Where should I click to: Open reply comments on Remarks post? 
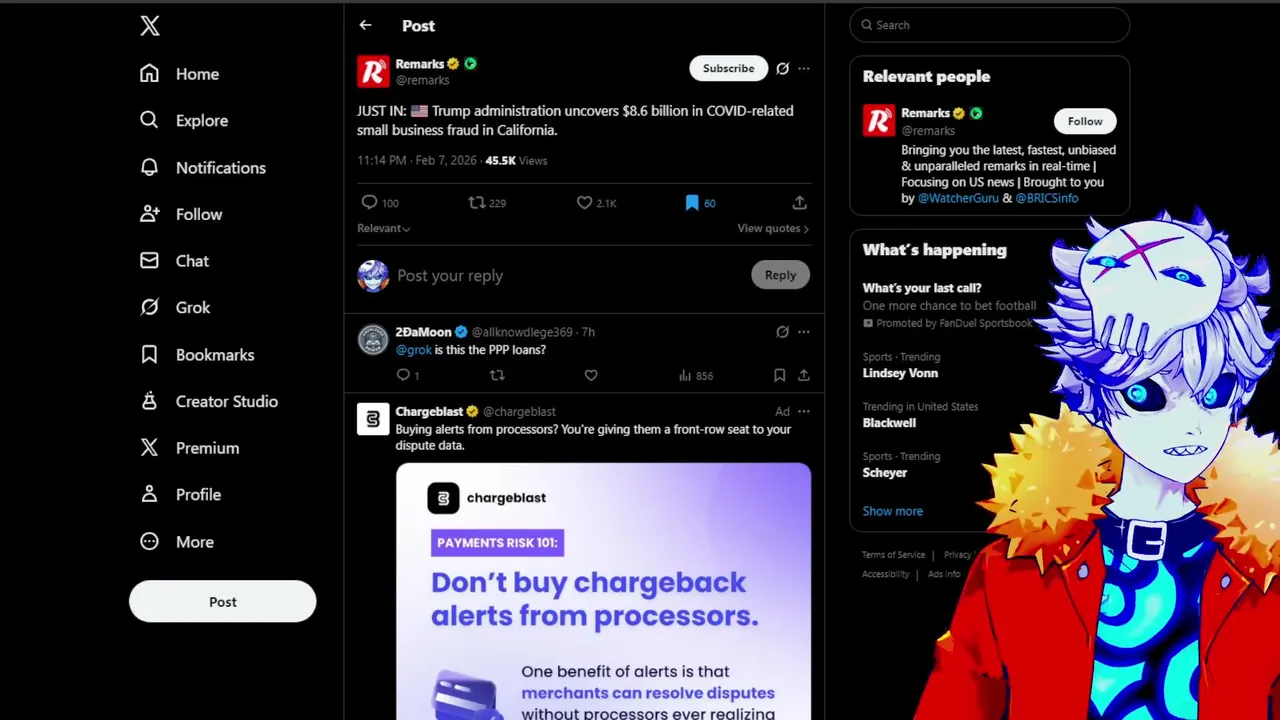380,203
